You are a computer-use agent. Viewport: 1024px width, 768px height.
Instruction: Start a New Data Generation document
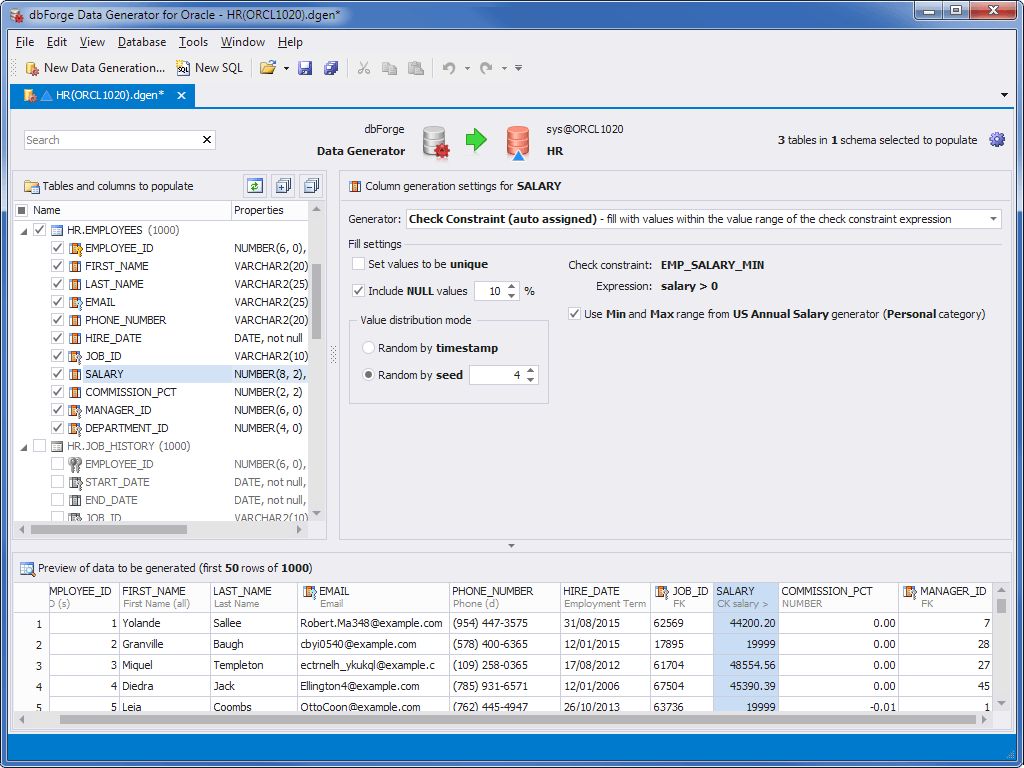click(x=93, y=68)
